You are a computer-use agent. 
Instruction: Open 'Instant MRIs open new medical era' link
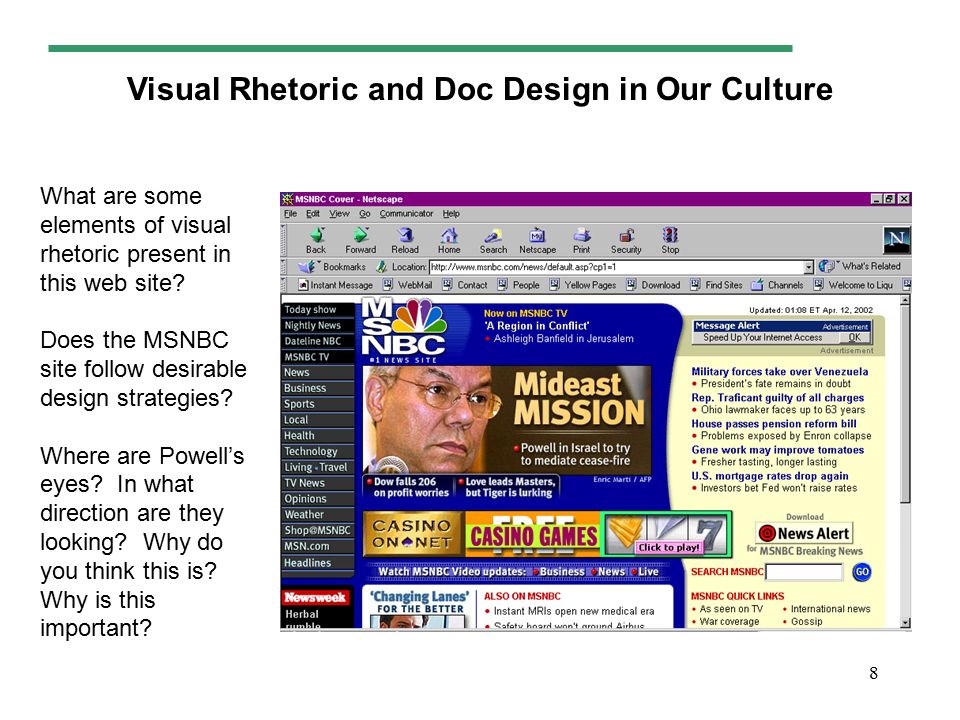(x=574, y=611)
